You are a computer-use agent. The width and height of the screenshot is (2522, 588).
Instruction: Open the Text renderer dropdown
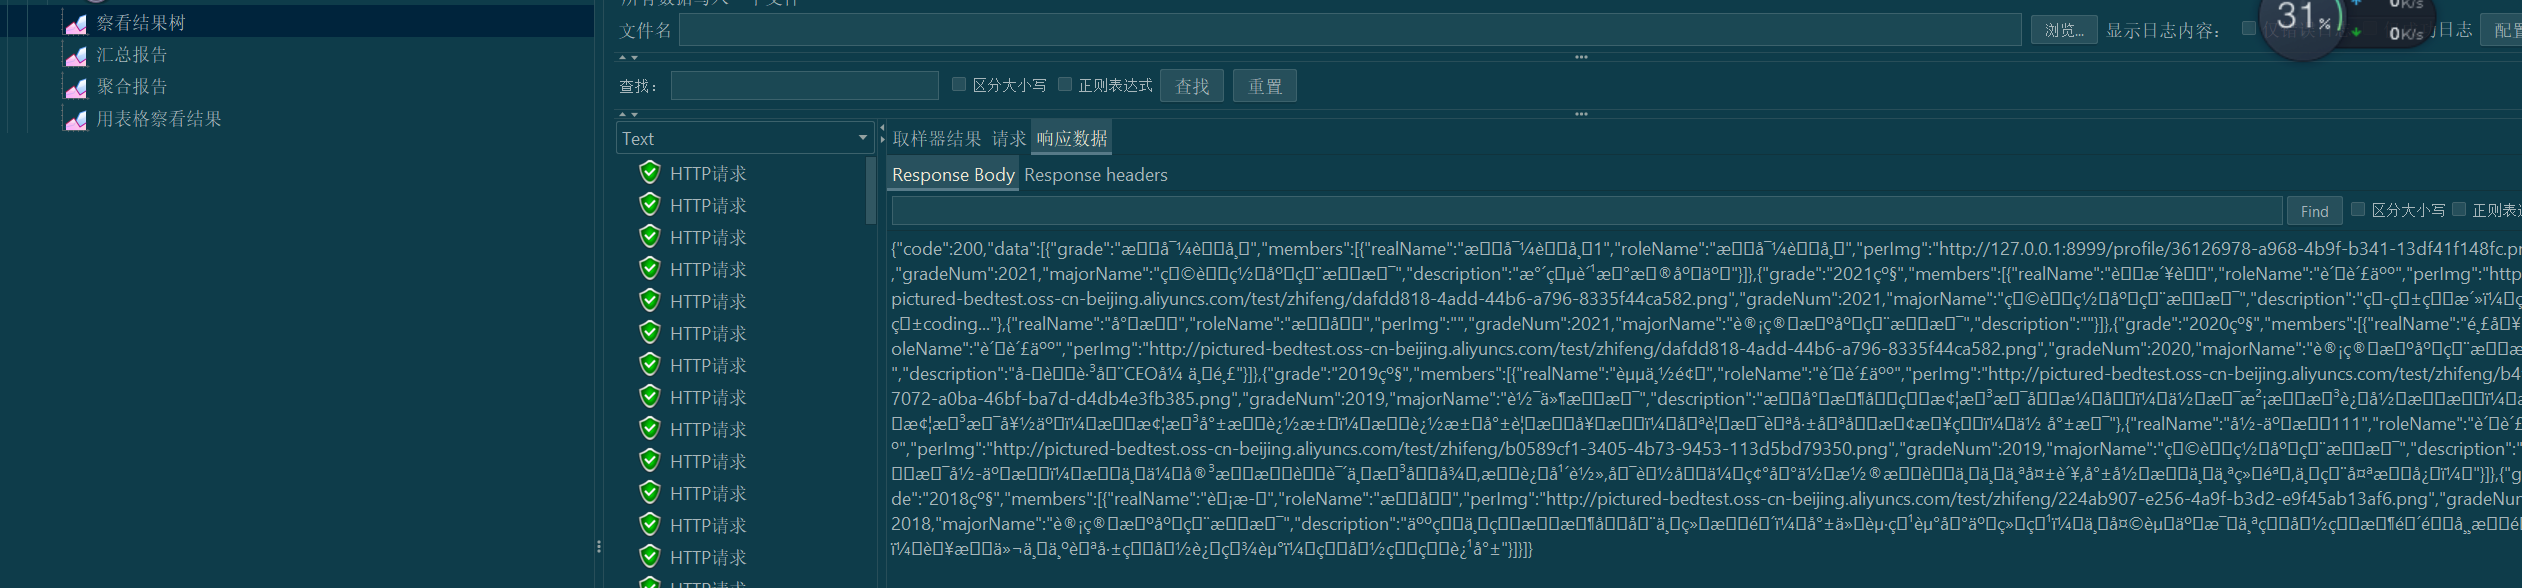(745, 138)
